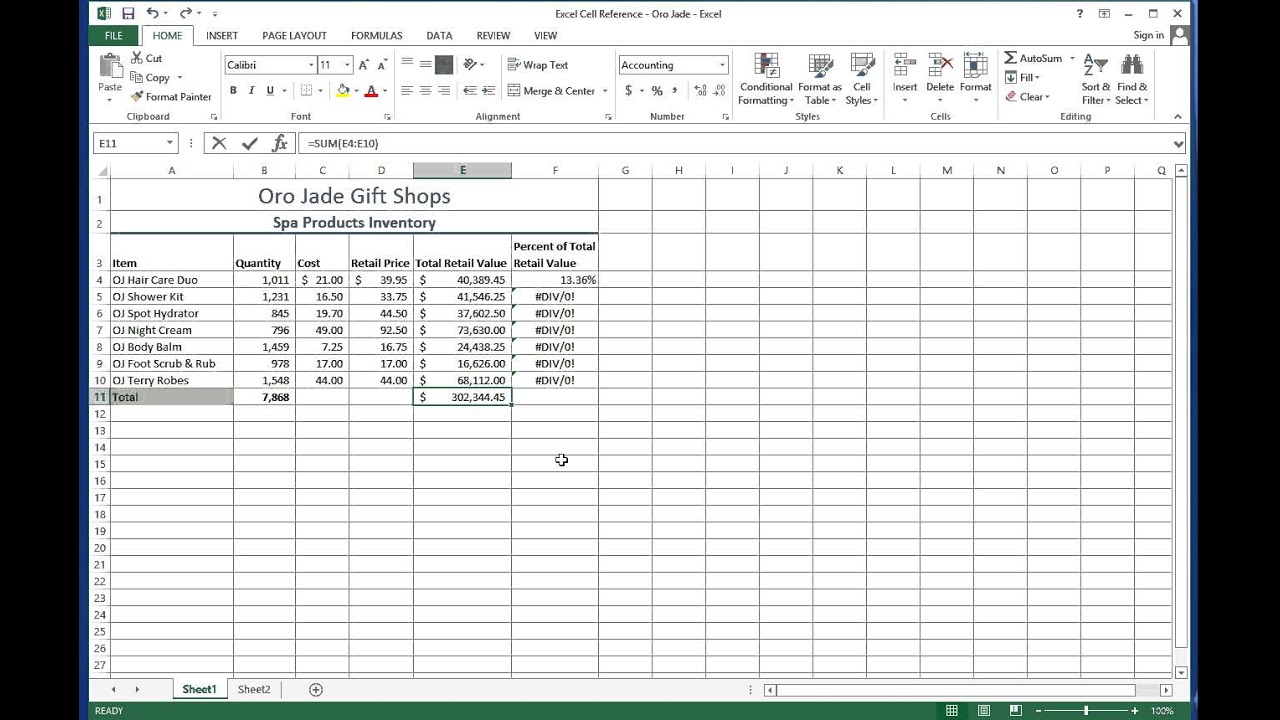Open the FILE tab
Screen dimensions: 1280x720
[x=114, y=35]
